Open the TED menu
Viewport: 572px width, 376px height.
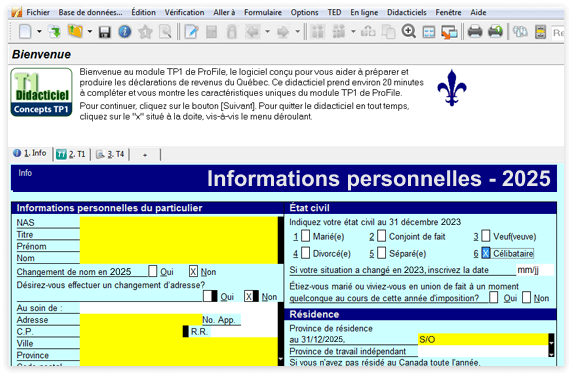(334, 12)
